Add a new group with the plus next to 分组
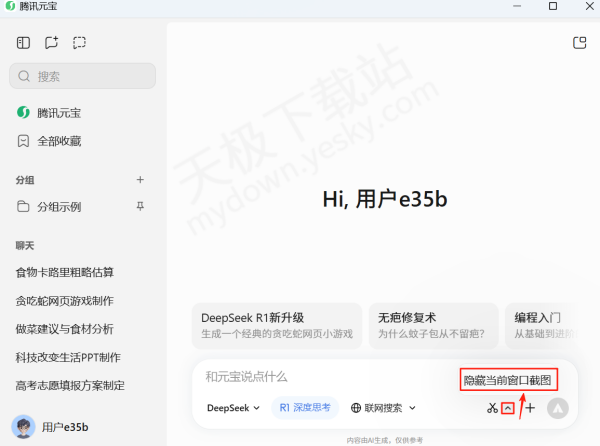 coord(140,180)
